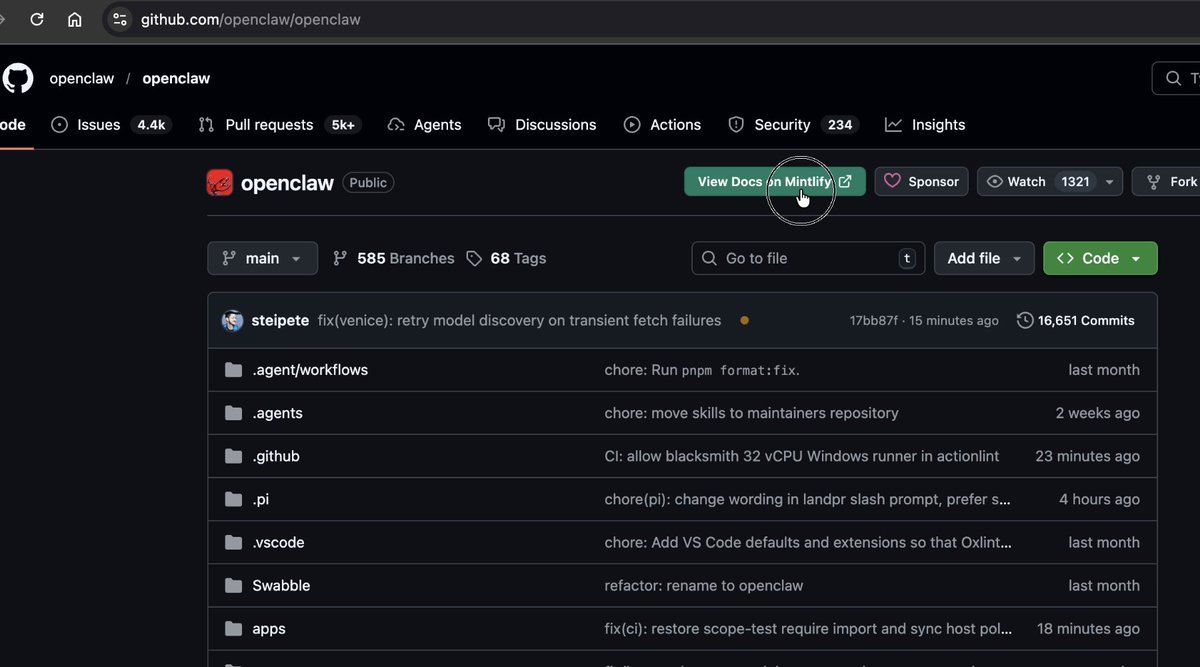
Task: Open commit "chore(pi): change wording in landpr"
Action: click(809, 499)
